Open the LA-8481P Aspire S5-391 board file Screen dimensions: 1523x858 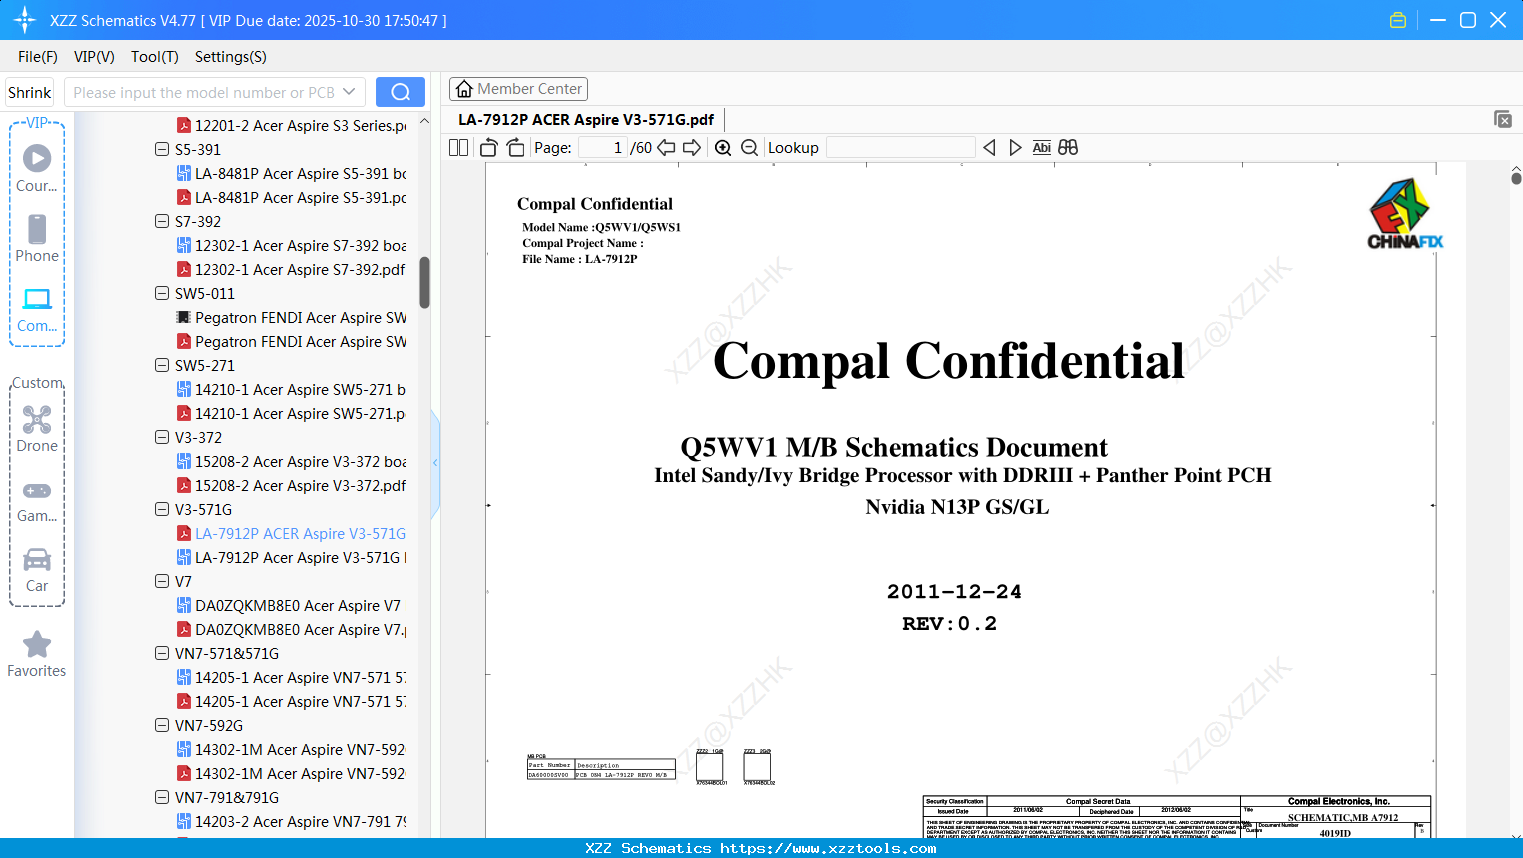(x=291, y=173)
